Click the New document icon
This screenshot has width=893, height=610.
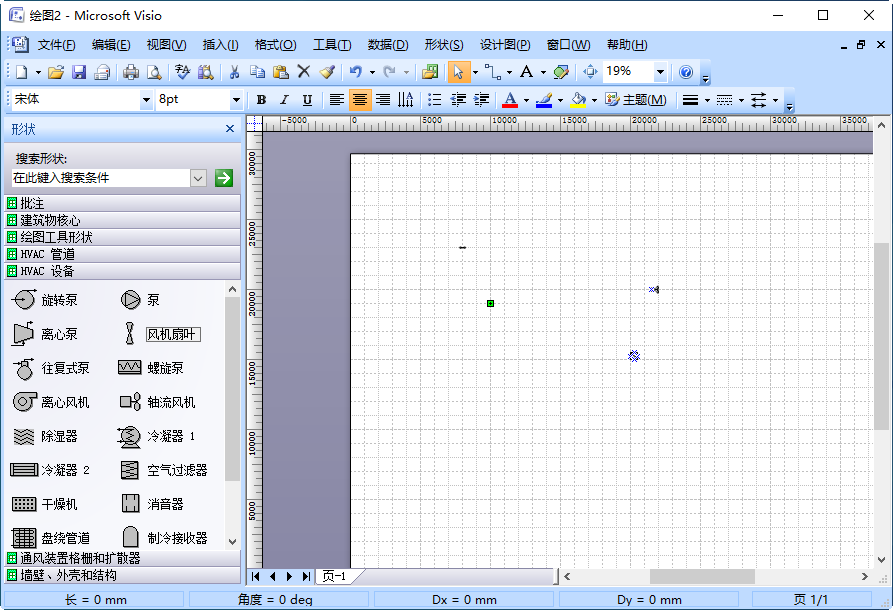click(x=22, y=72)
